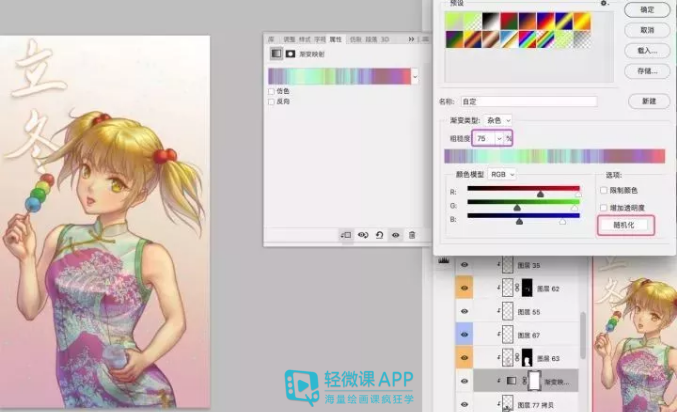Viewport: 677px width, 412px height.
Task: Select the layer named 图层 55
Action: click(528, 312)
